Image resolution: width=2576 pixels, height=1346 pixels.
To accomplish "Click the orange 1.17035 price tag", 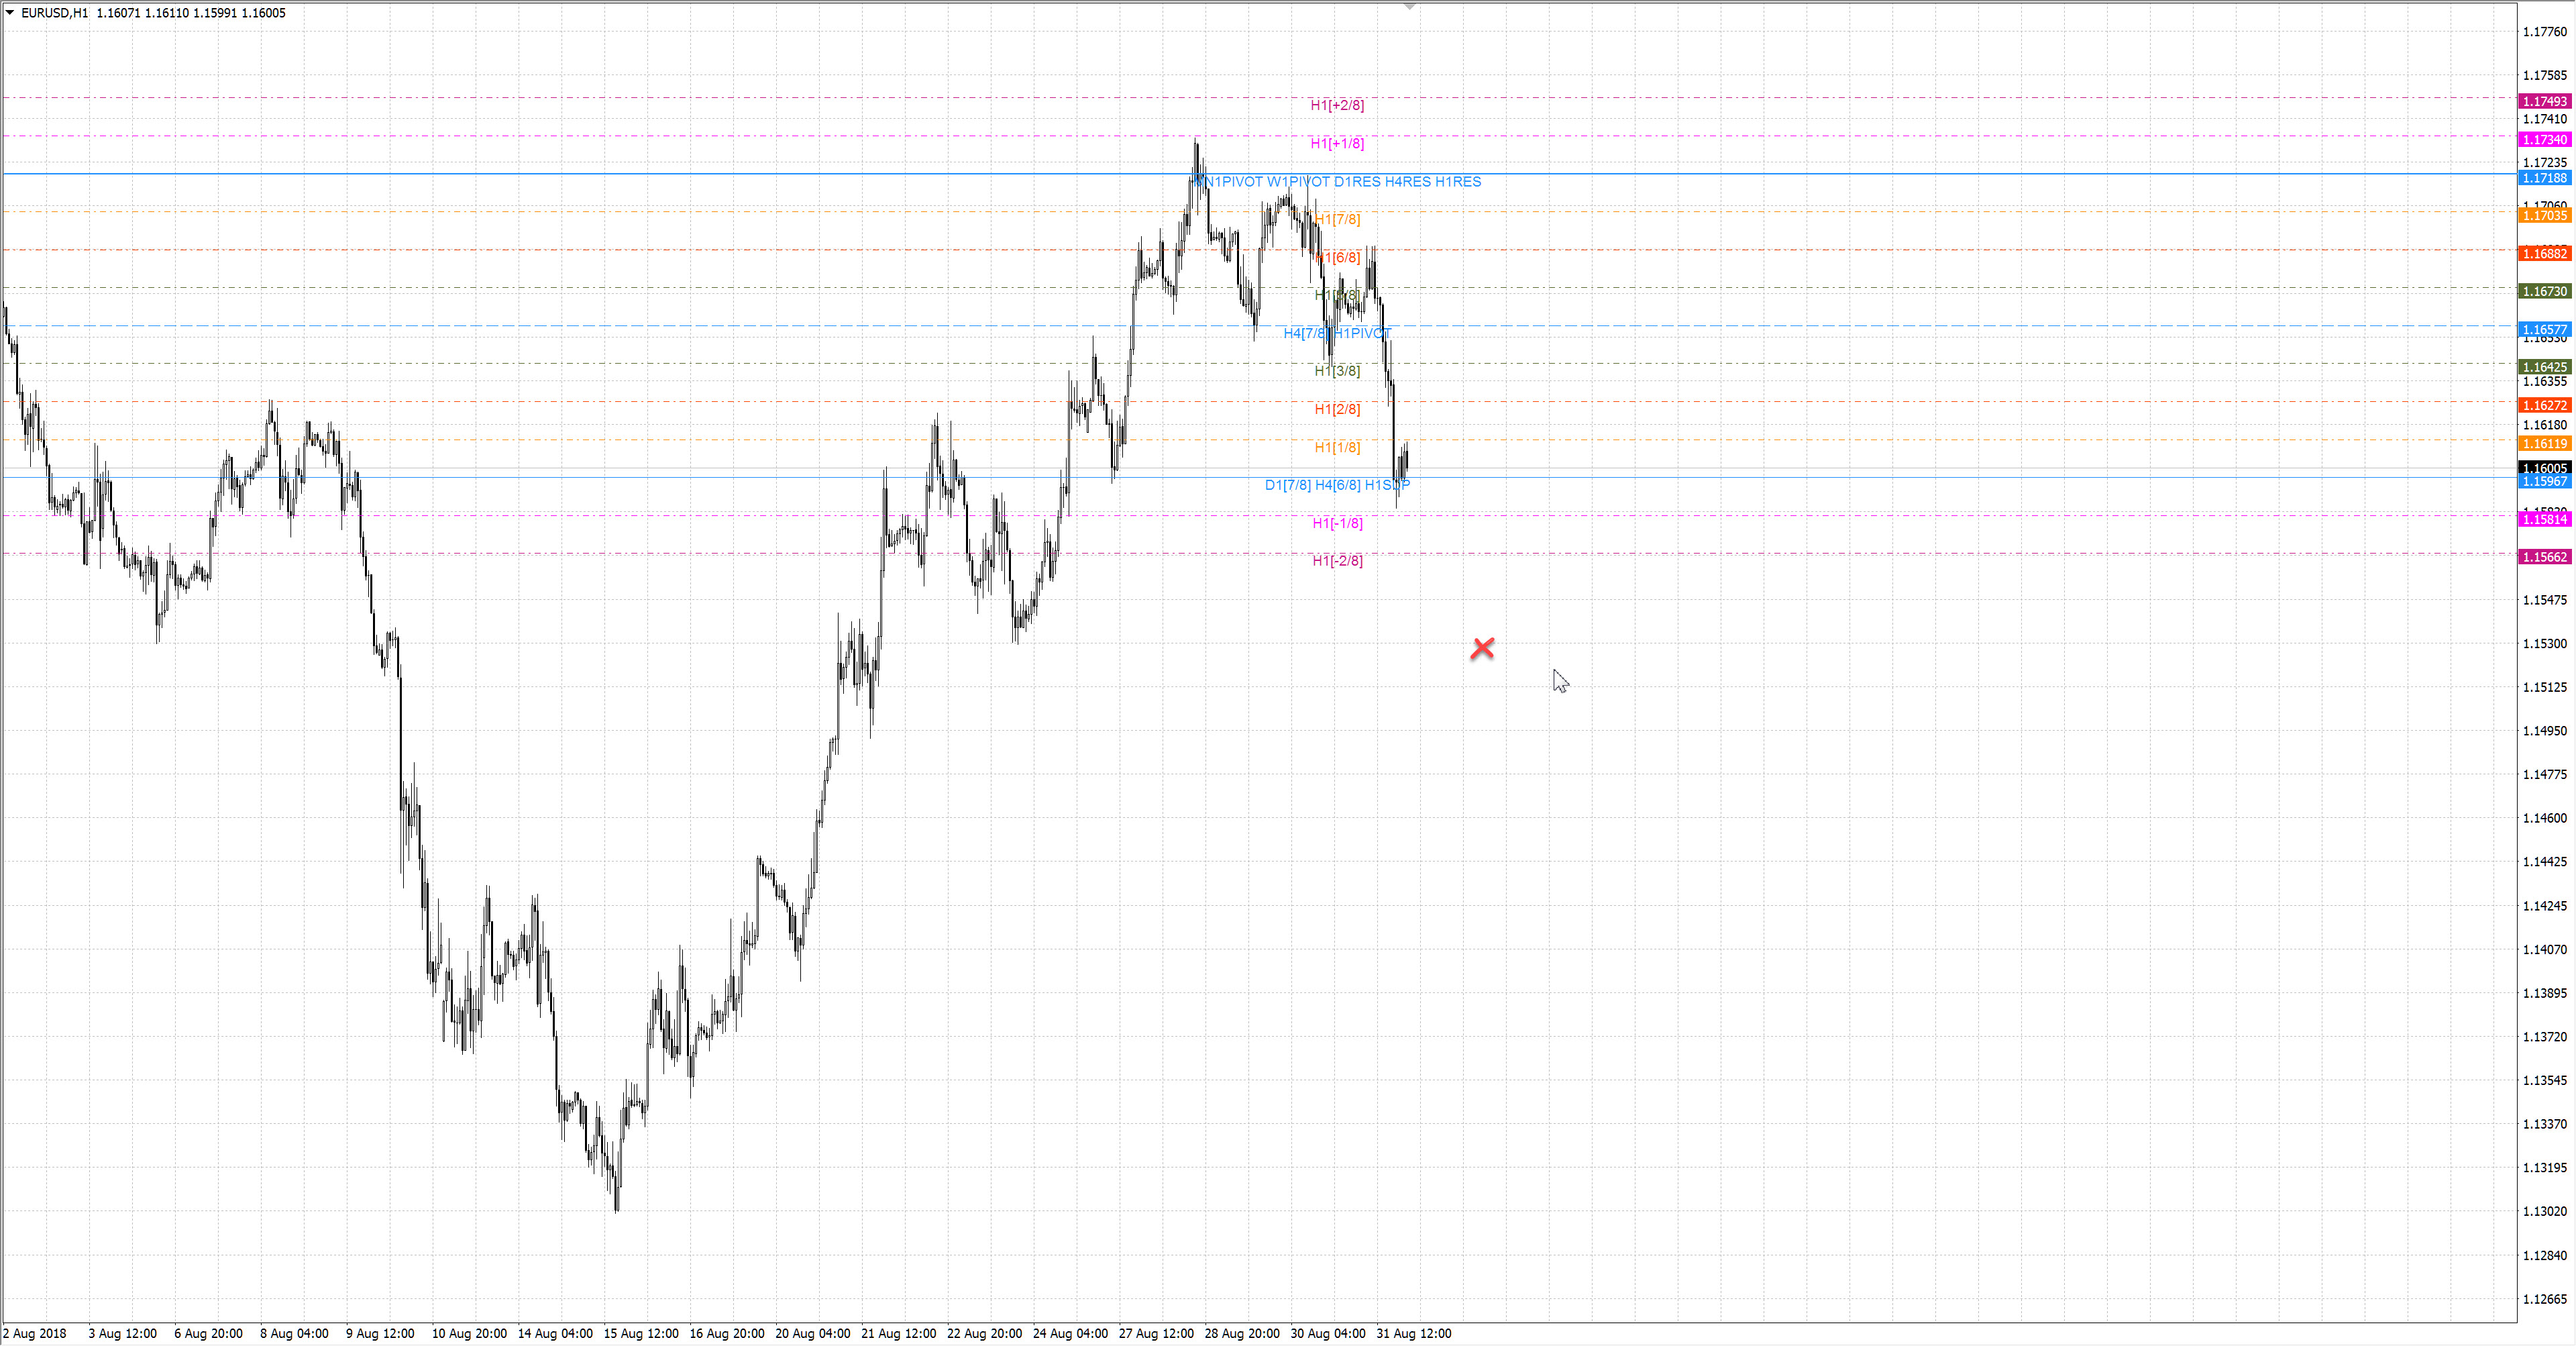I will 2544,216.
